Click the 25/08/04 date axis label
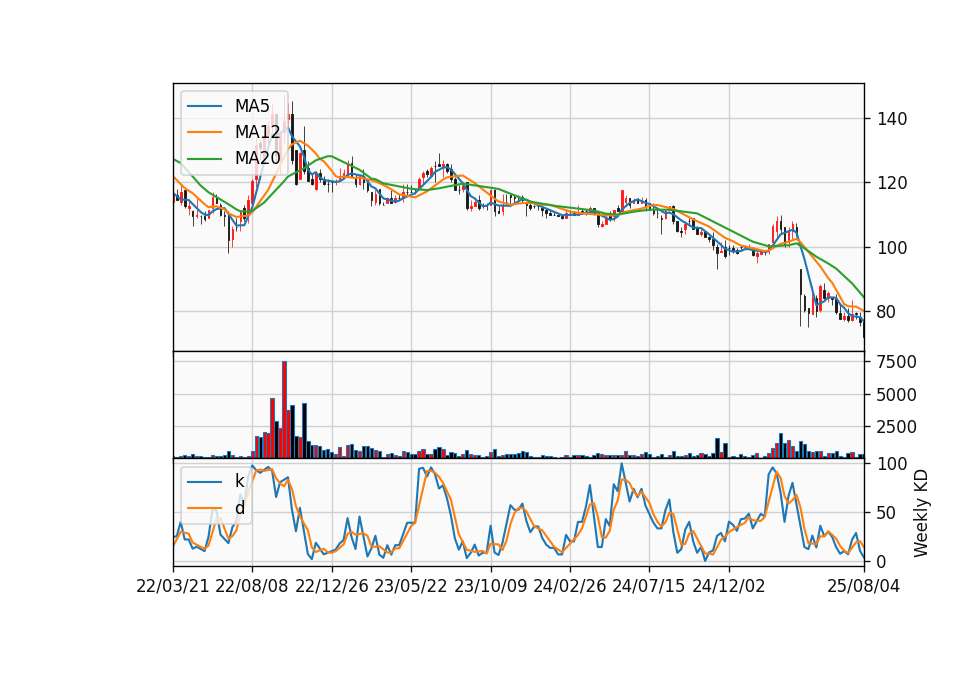The height and width of the screenshot is (690, 960). click(864, 586)
